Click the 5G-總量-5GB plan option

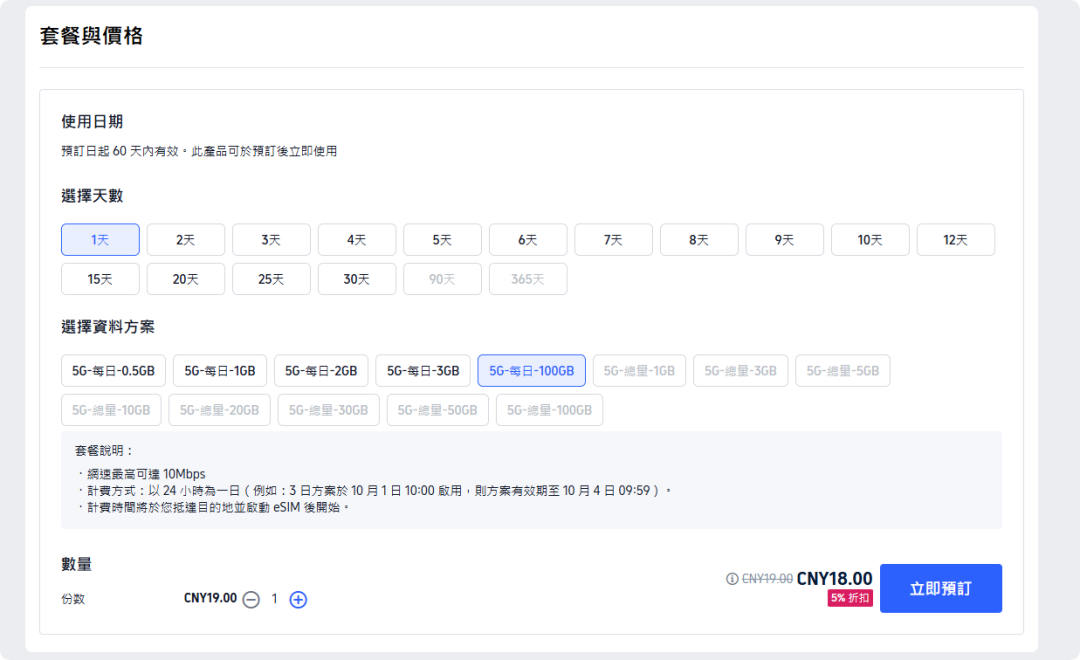tap(843, 371)
